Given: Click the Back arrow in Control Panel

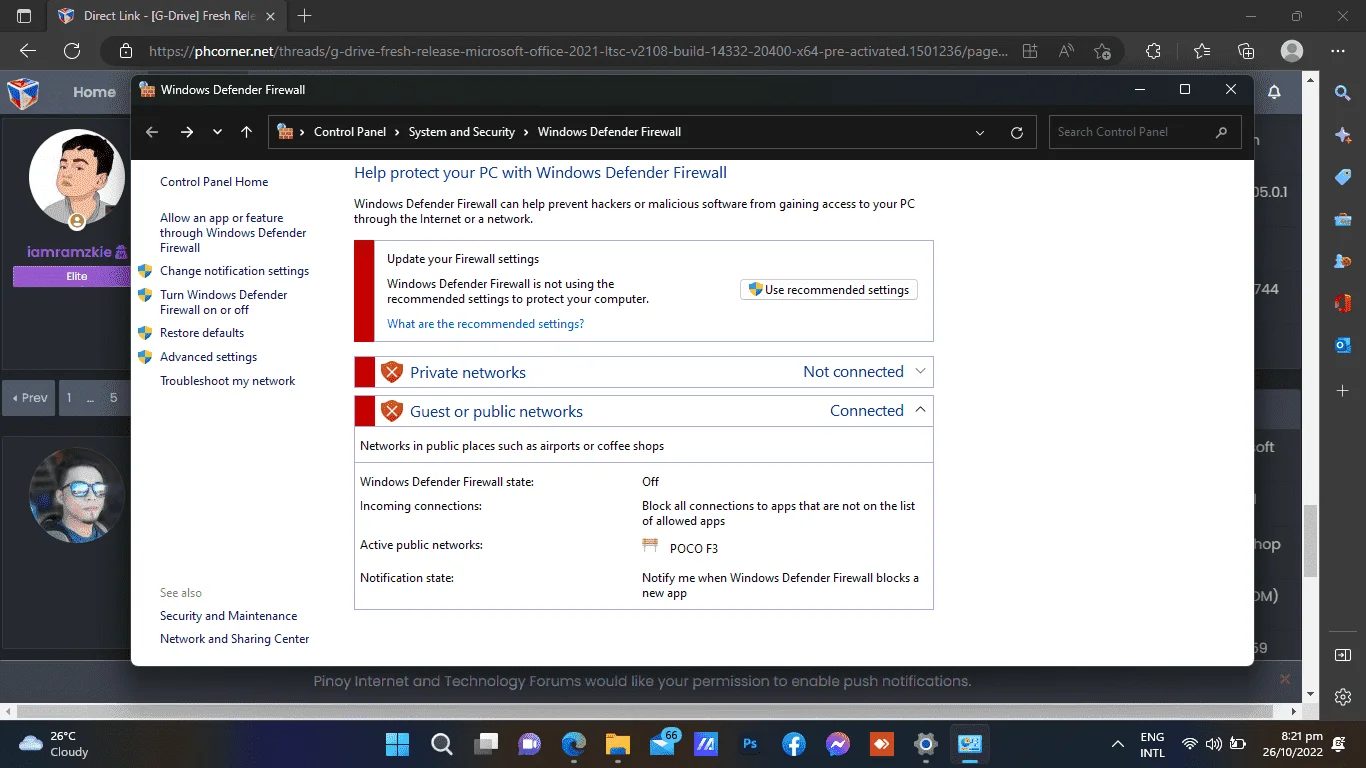Looking at the screenshot, I should coord(152,132).
